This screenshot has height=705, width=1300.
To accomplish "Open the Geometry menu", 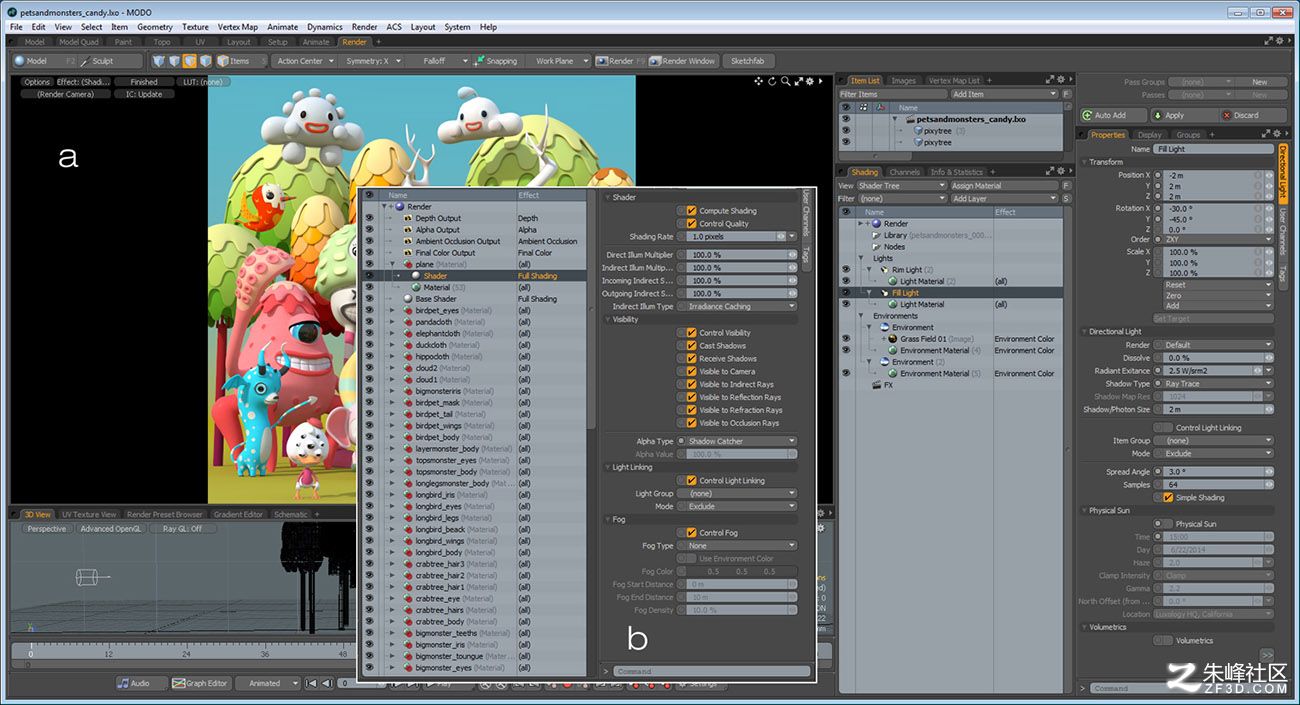I will pos(155,27).
